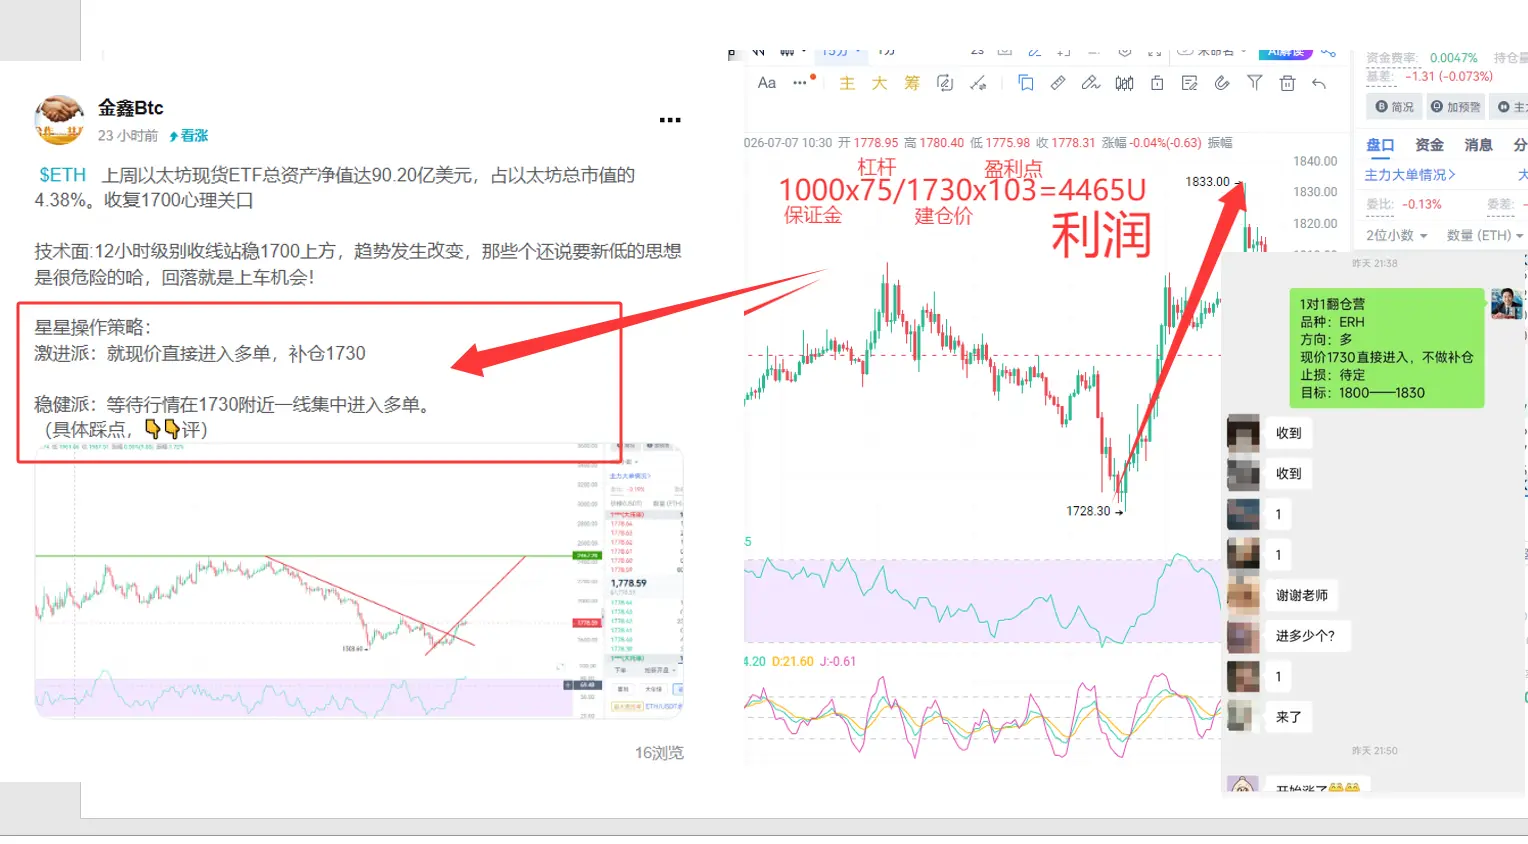Click the 涨幅 -0.04%(-0.63) text
Image resolution: width=1528 pixels, height=844 pixels.
pyautogui.click(x=1152, y=143)
